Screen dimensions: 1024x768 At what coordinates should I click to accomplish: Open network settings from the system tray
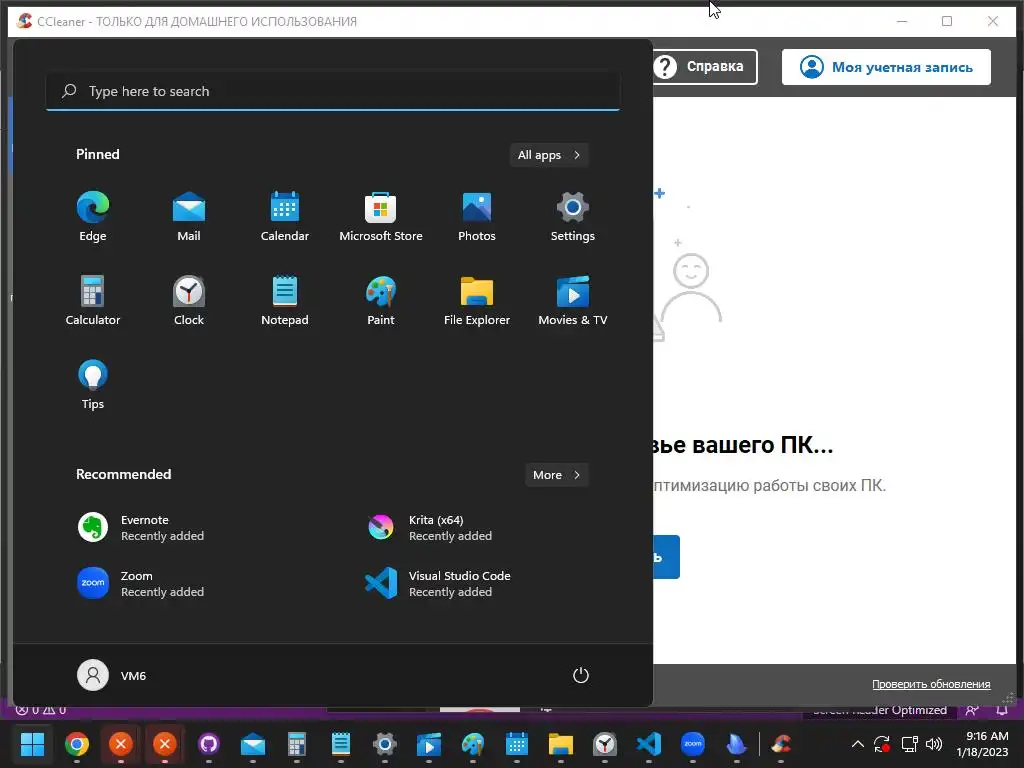[x=909, y=744]
